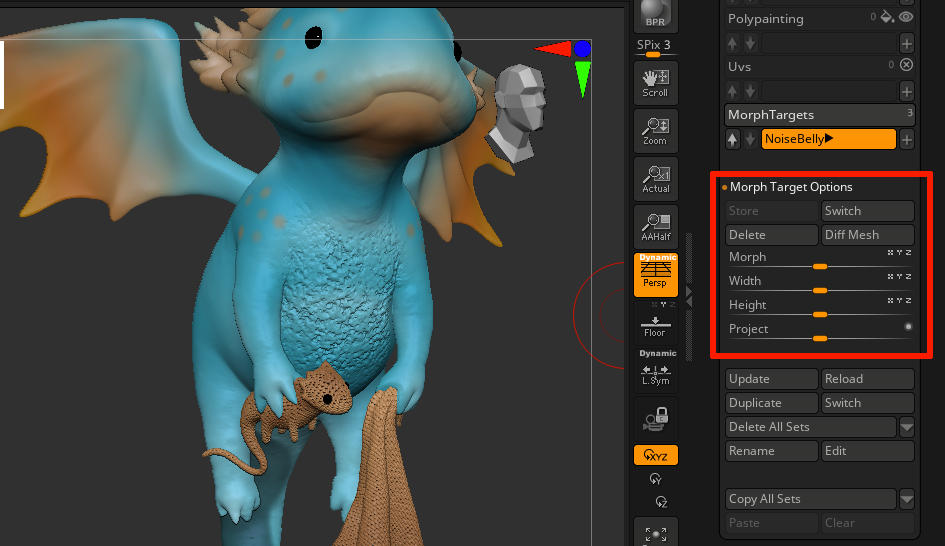Toggle the Polypainting eye visibility icon
Screen dimensions: 945x546
pos(906,17)
